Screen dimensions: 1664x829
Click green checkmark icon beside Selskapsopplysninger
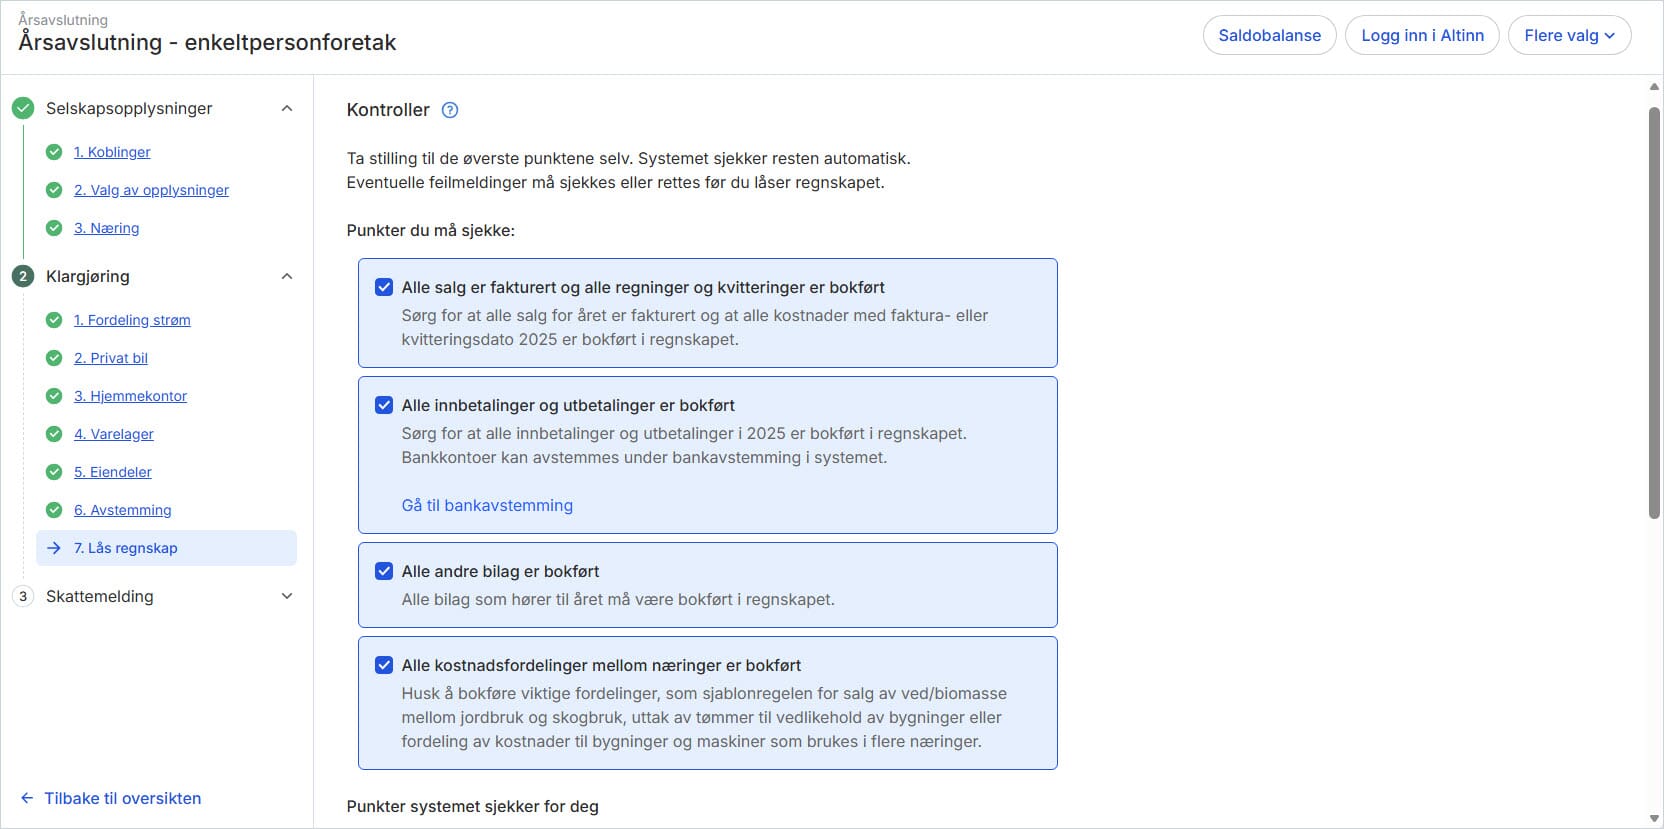(23, 108)
